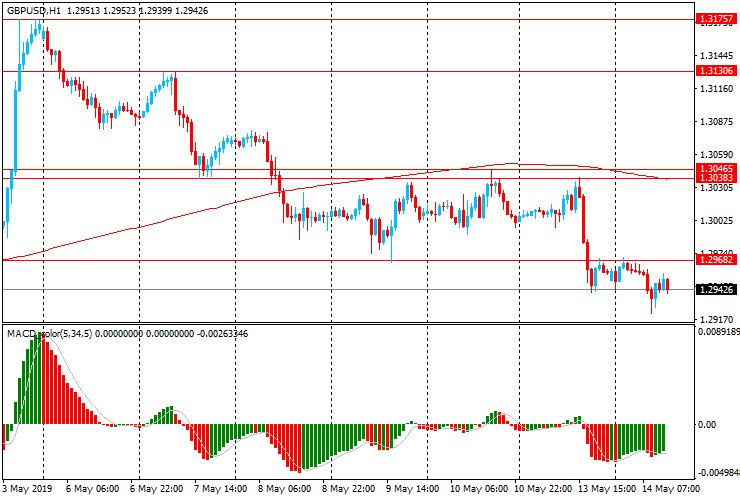The height and width of the screenshot is (500, 740).
Task: Select the 13 May 15:00 time label
Action: click(x=608, y=488)
